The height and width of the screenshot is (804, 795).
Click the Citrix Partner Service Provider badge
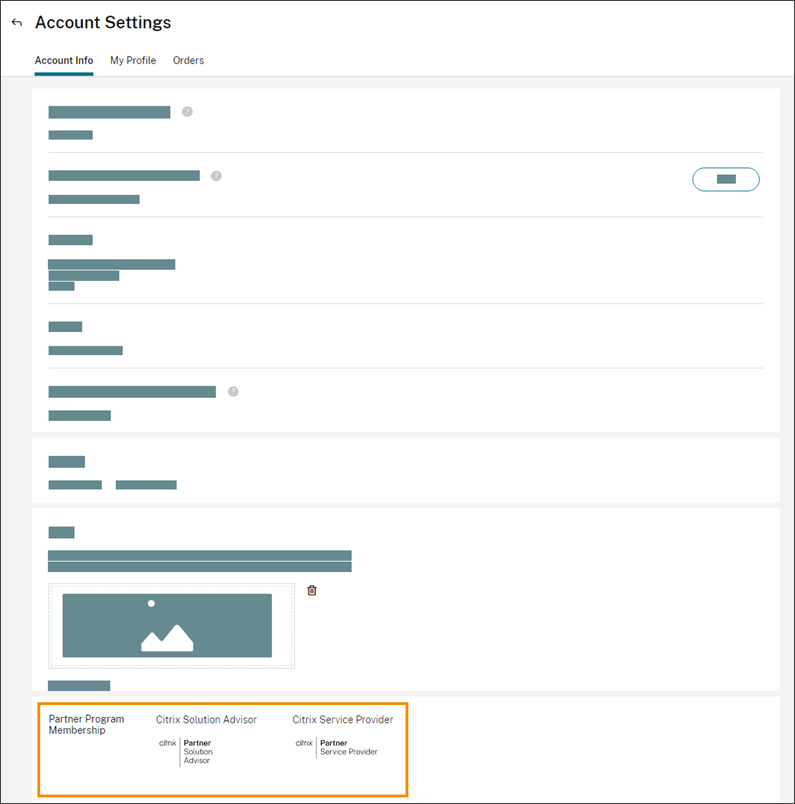[336, 748]
